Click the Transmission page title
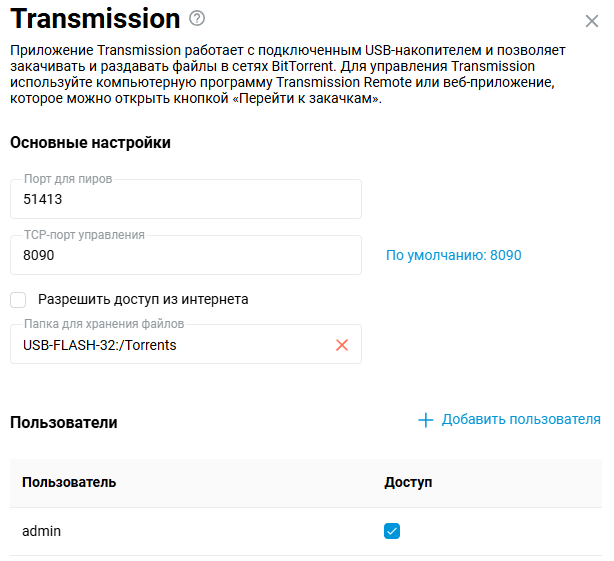Screen dimensions: 614x561 coord(95,19)
